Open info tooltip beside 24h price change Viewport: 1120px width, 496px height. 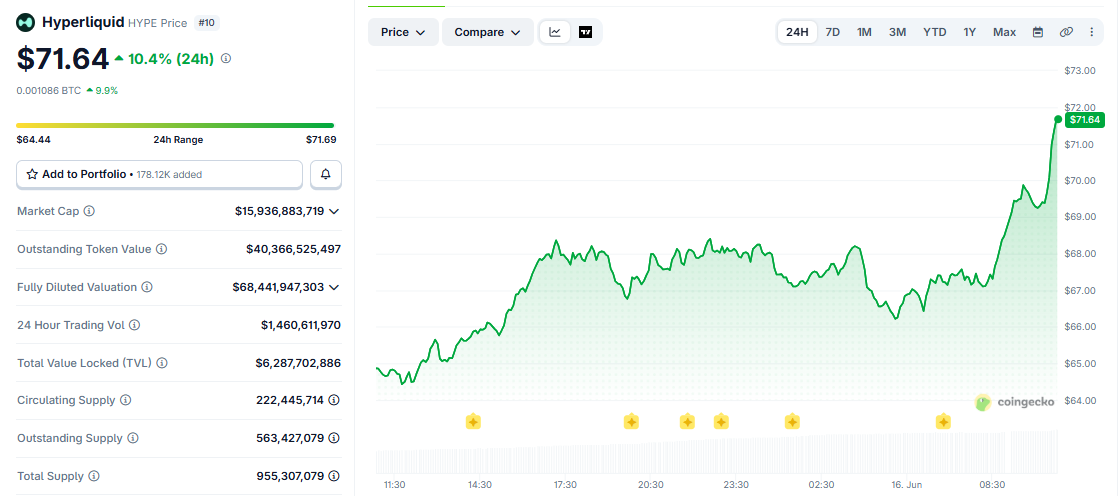pyautogui.click(x=226, y=59)
